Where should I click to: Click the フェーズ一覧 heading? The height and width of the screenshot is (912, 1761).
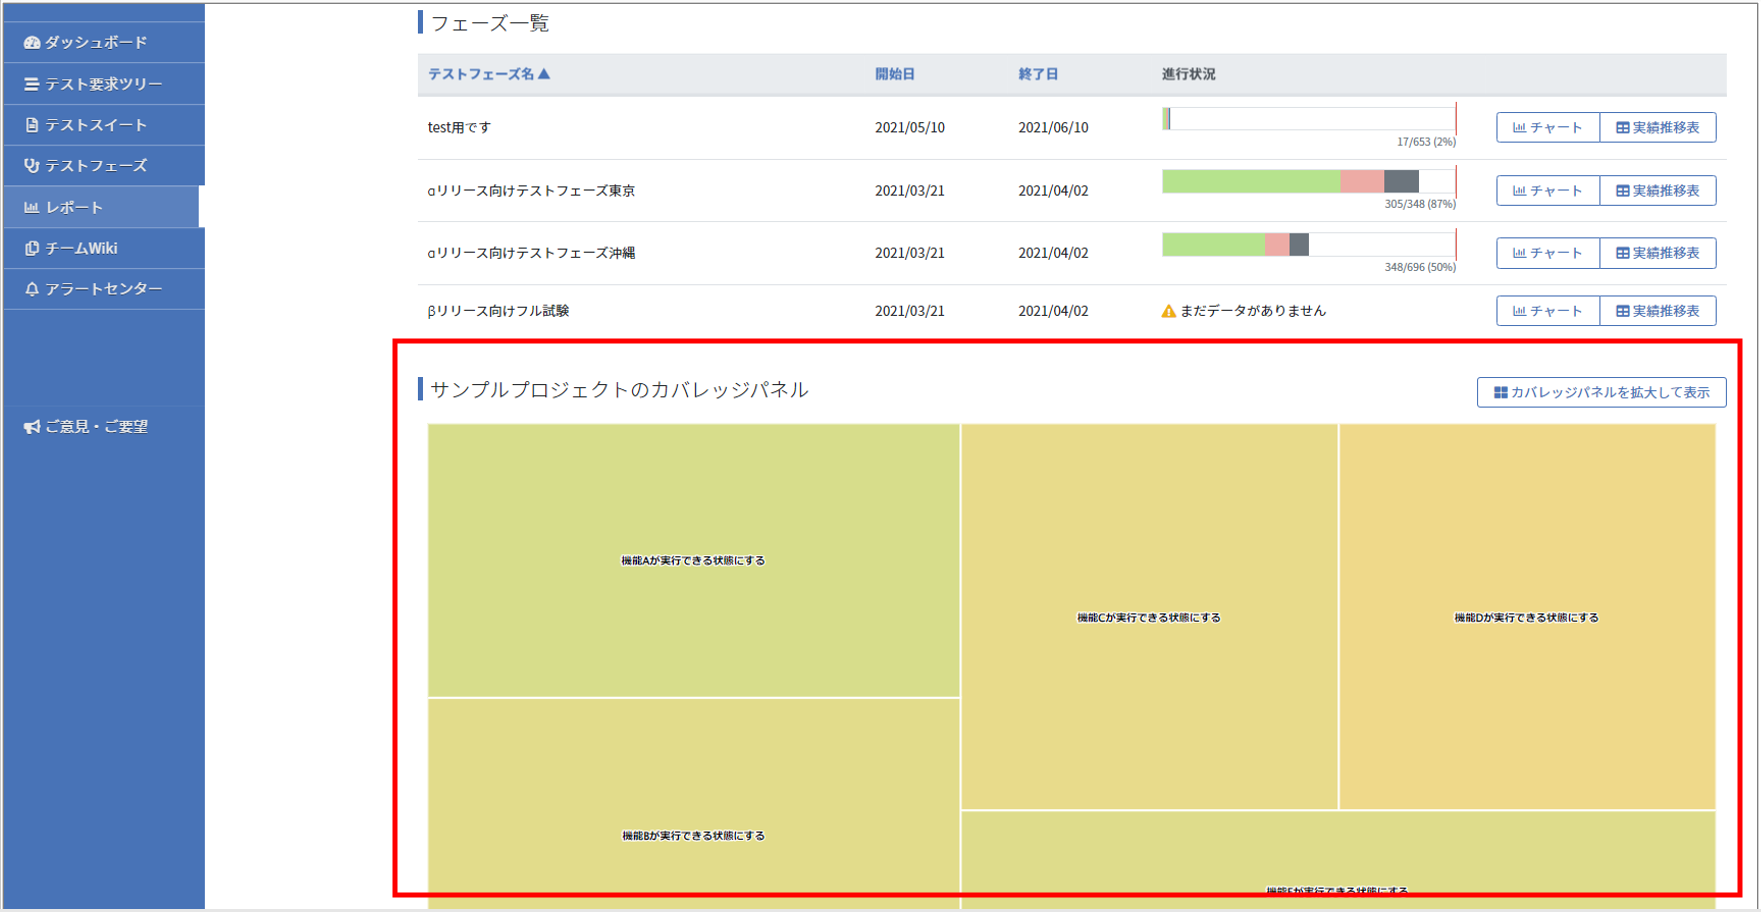pos(490,23)
